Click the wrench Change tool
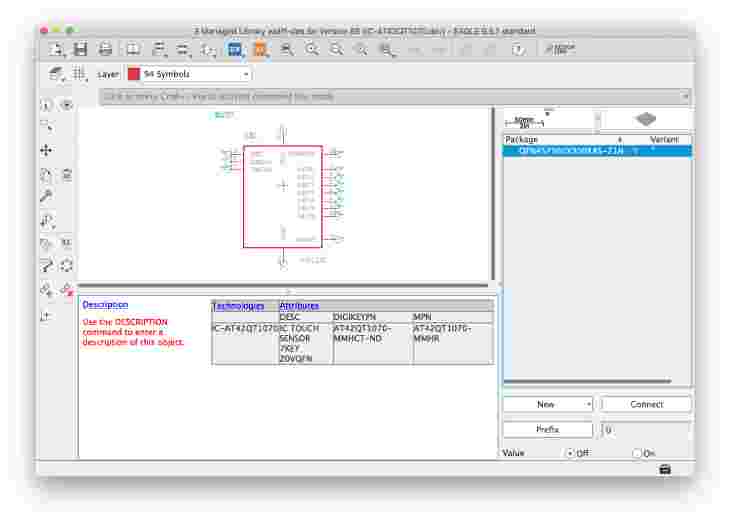Image resolution: width=730 pixels, height=523 pixels. tap(46, 197)
